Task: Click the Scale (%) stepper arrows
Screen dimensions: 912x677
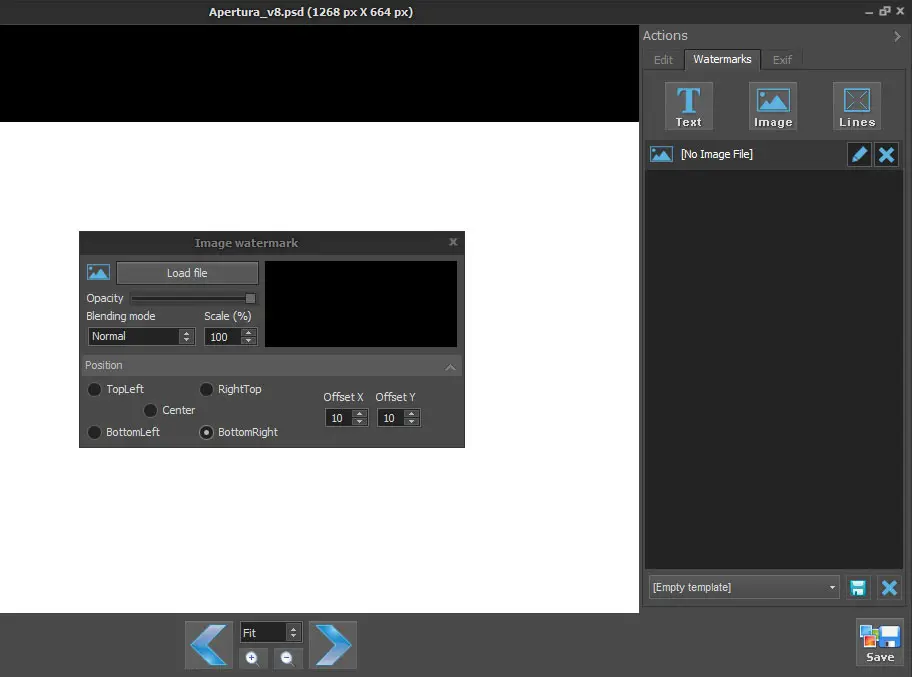Action: [x=248, y=337]
